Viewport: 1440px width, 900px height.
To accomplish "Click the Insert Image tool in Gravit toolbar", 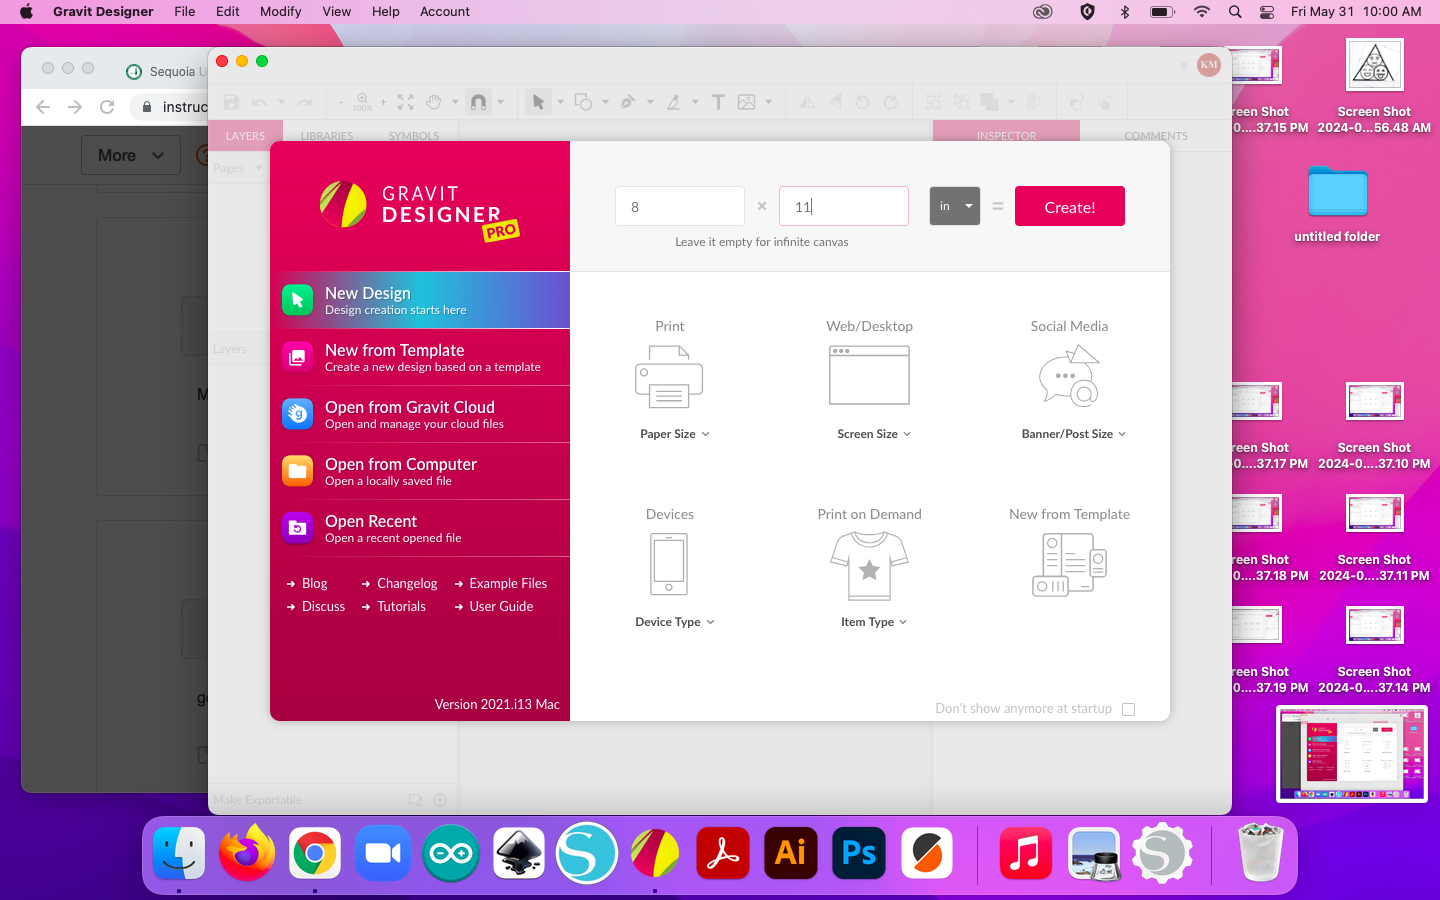I will coord(746,102).
